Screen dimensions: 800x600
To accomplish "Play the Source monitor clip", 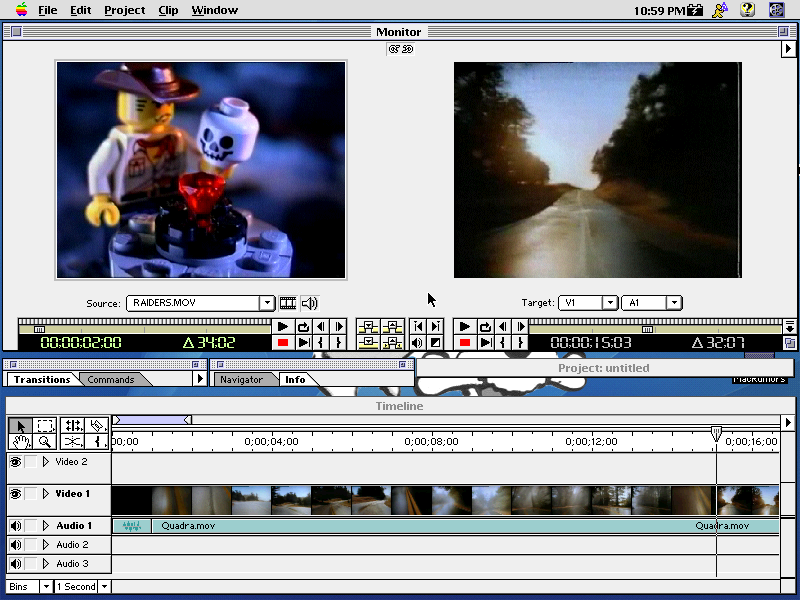I will pos(282,327).
